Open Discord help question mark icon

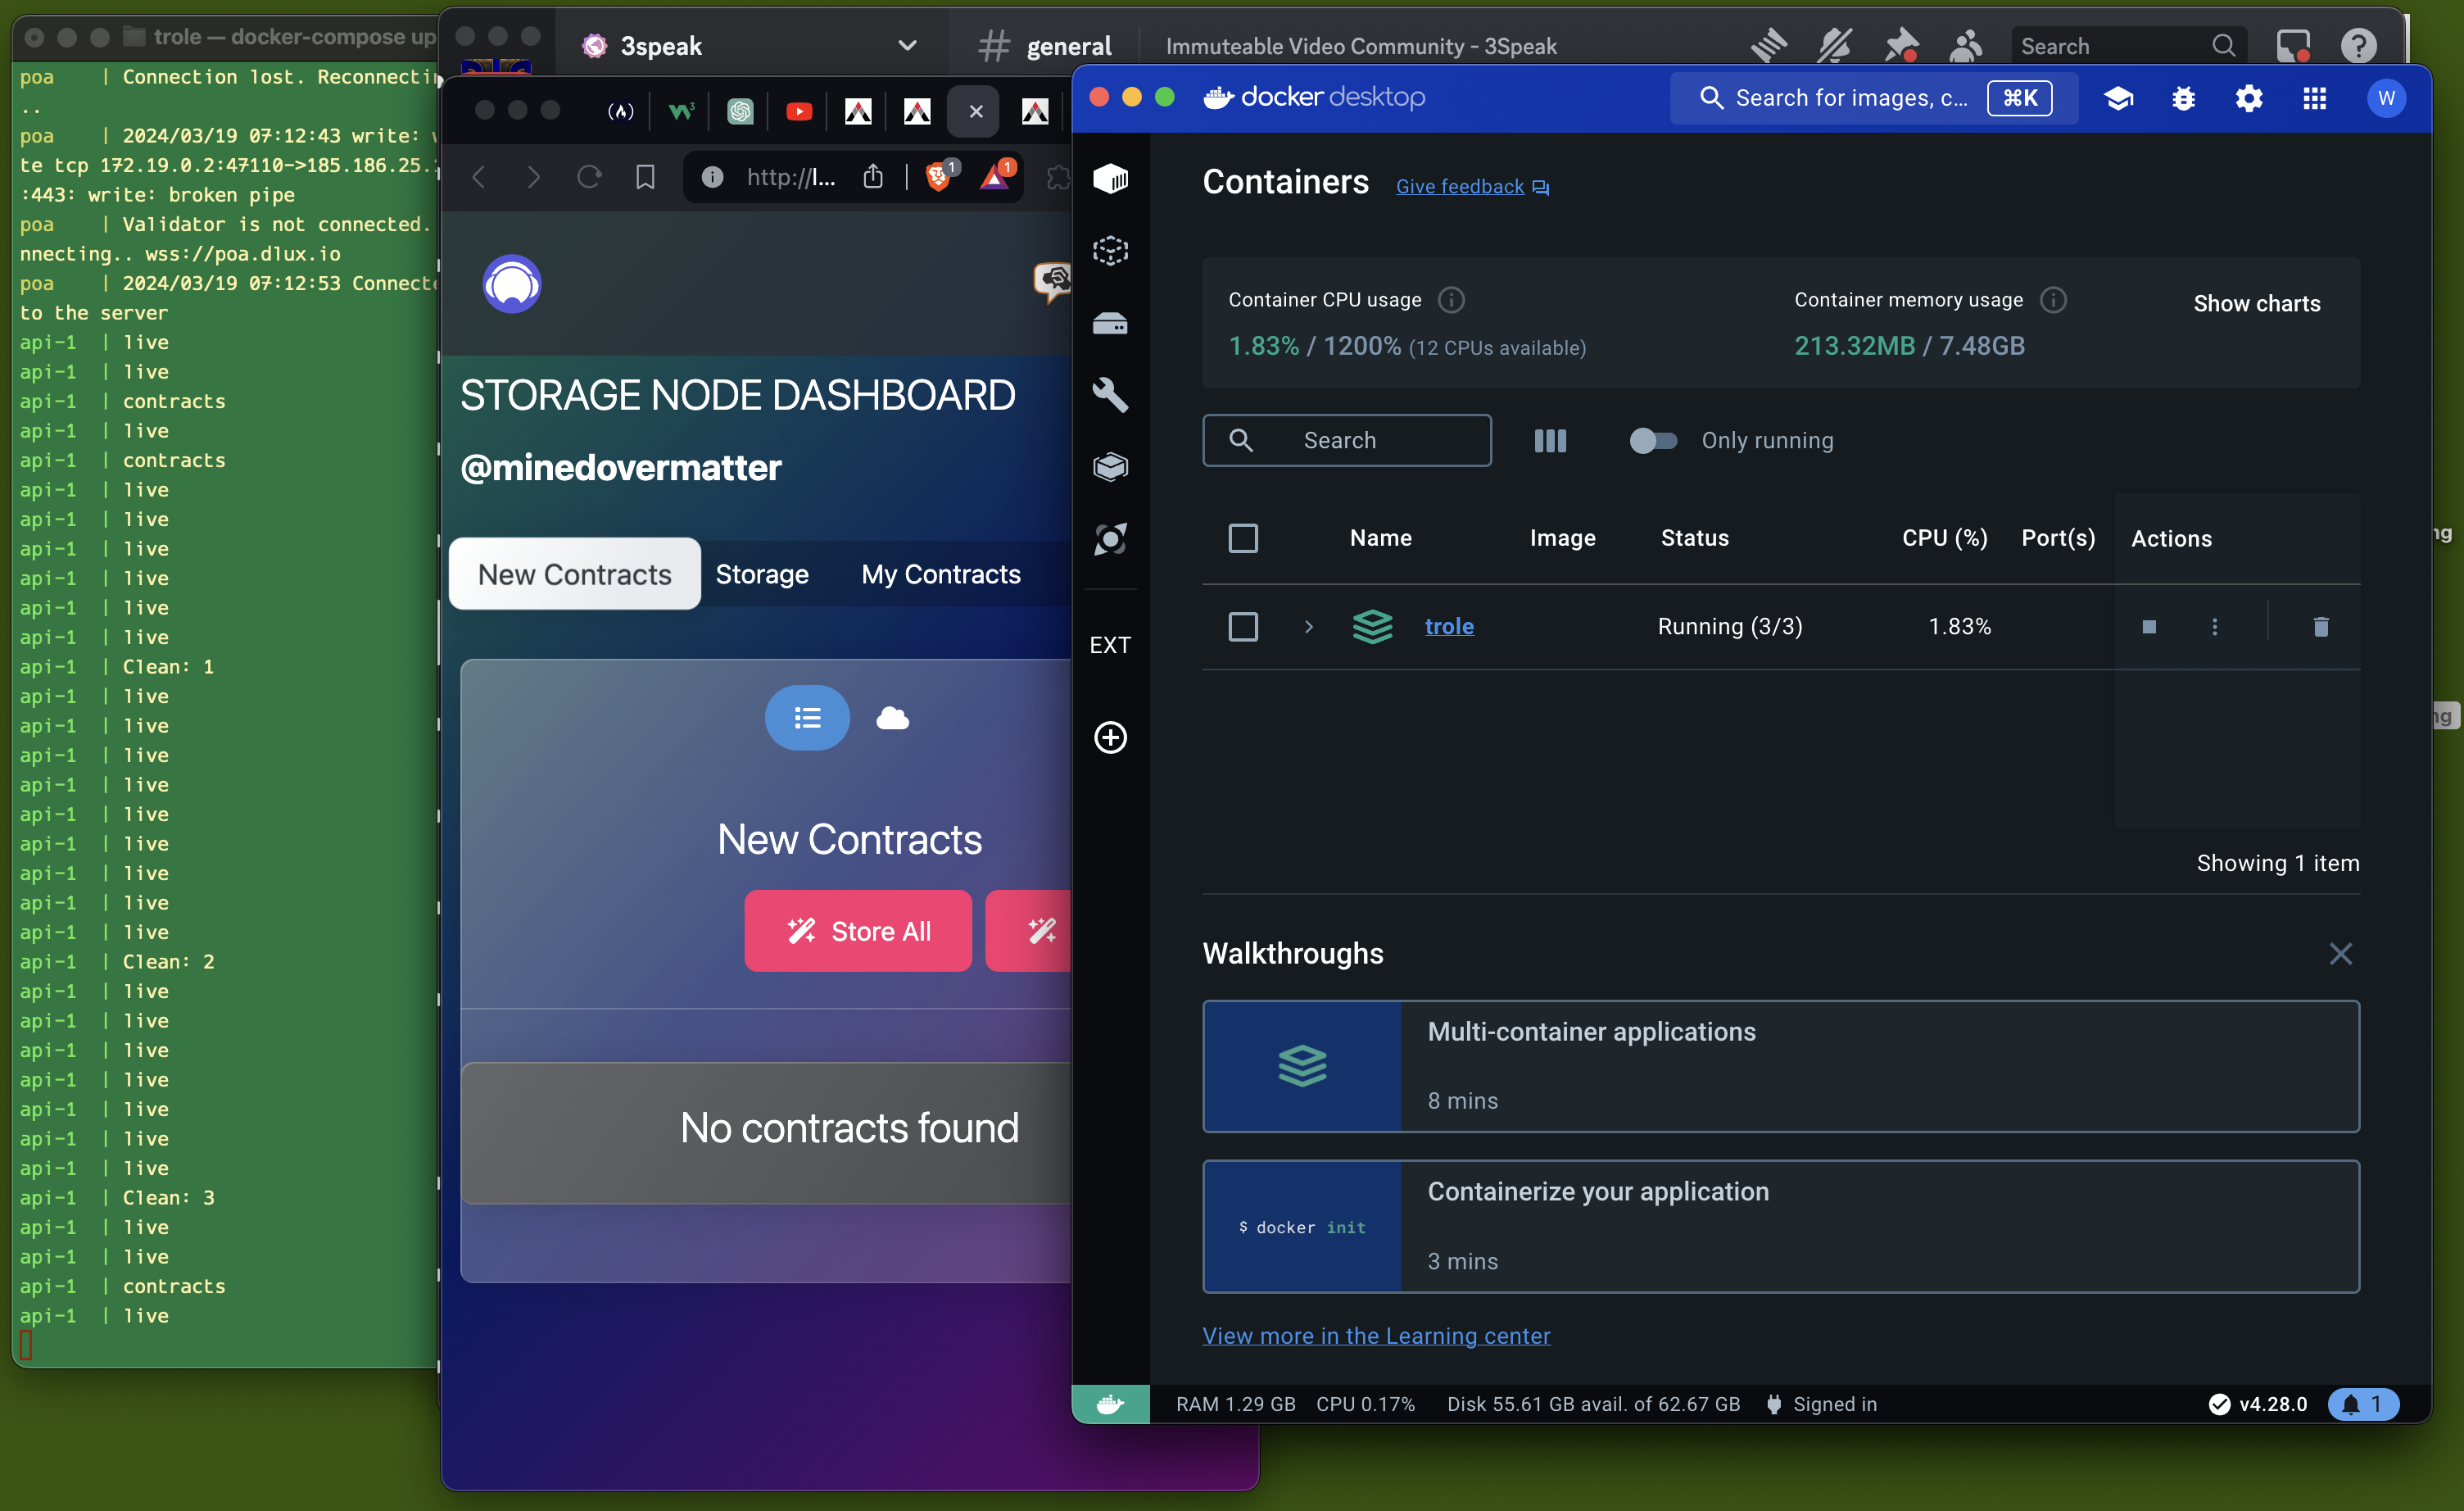click(x=2358, y=45)
